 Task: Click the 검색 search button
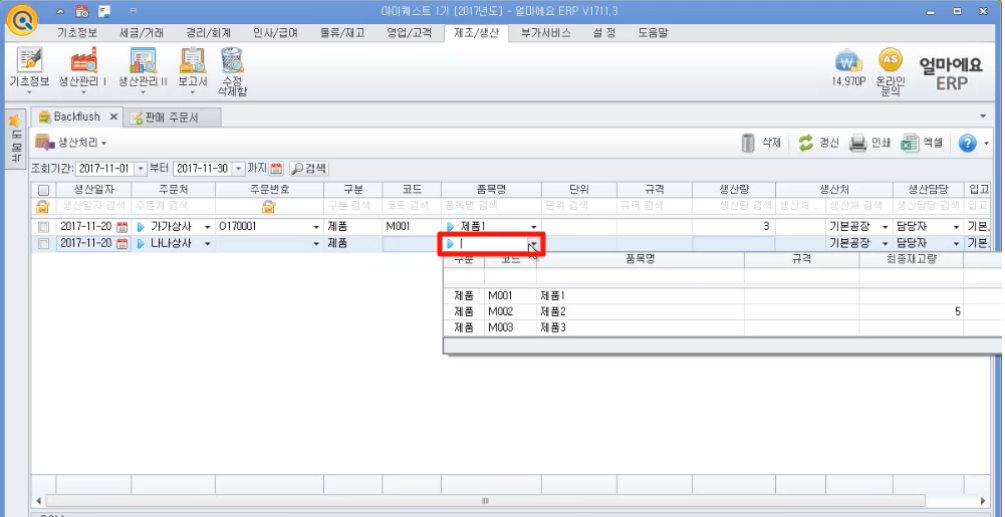click(309, 168)
